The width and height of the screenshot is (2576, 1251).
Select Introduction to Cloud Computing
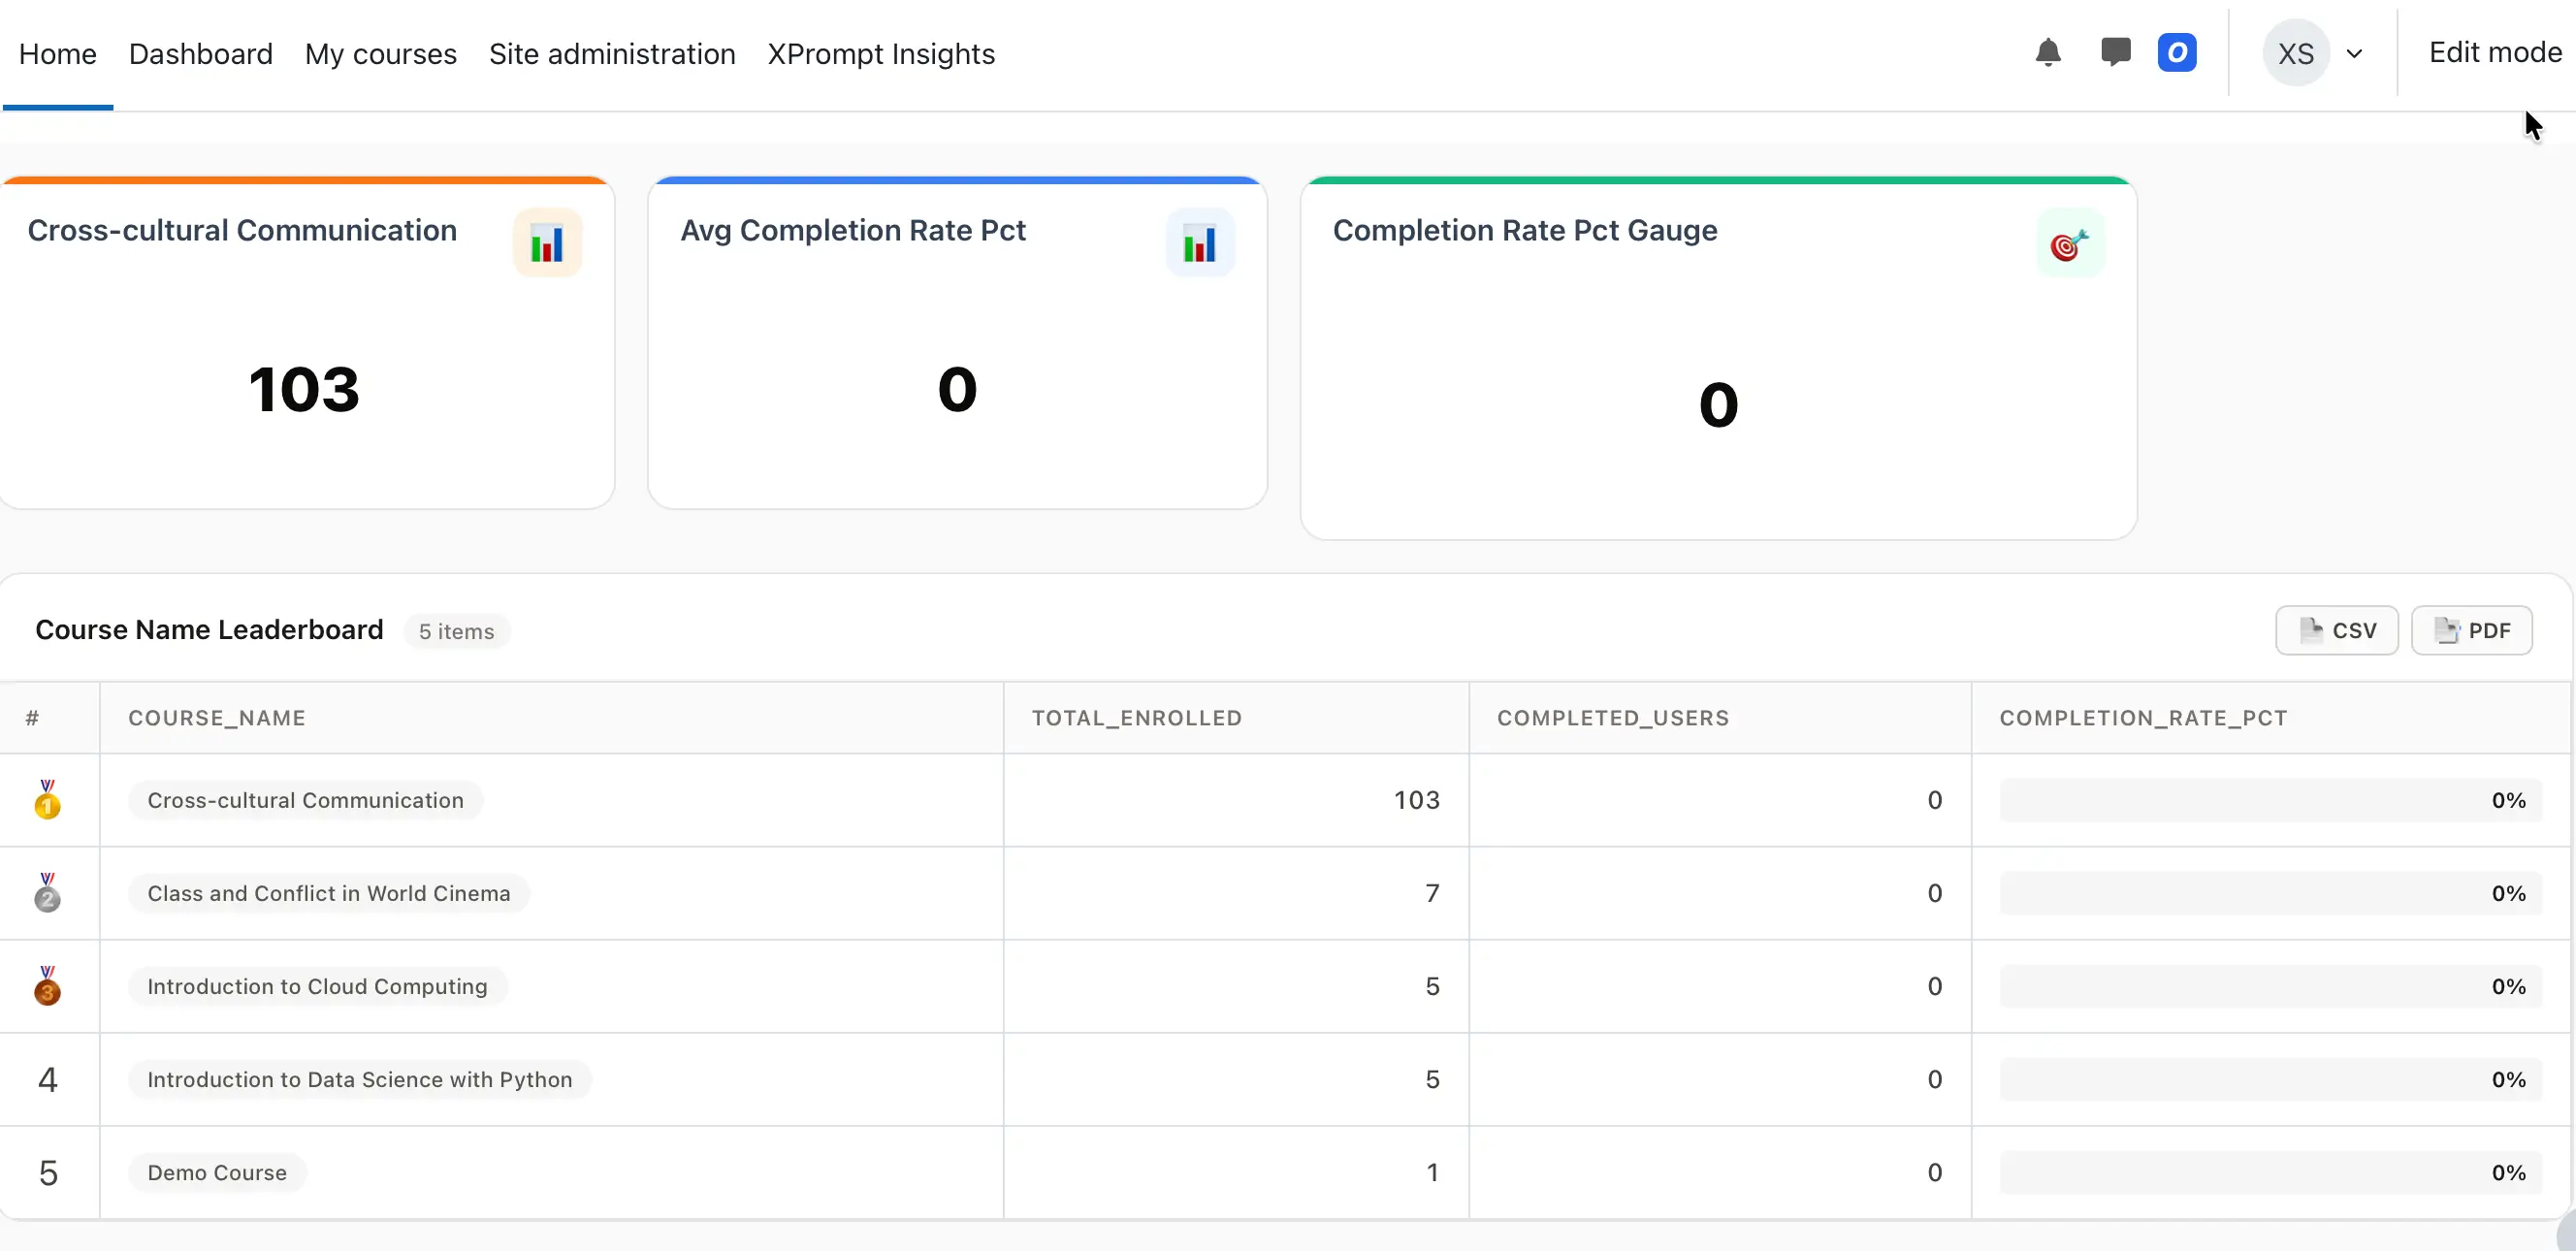tap(318, 986)
